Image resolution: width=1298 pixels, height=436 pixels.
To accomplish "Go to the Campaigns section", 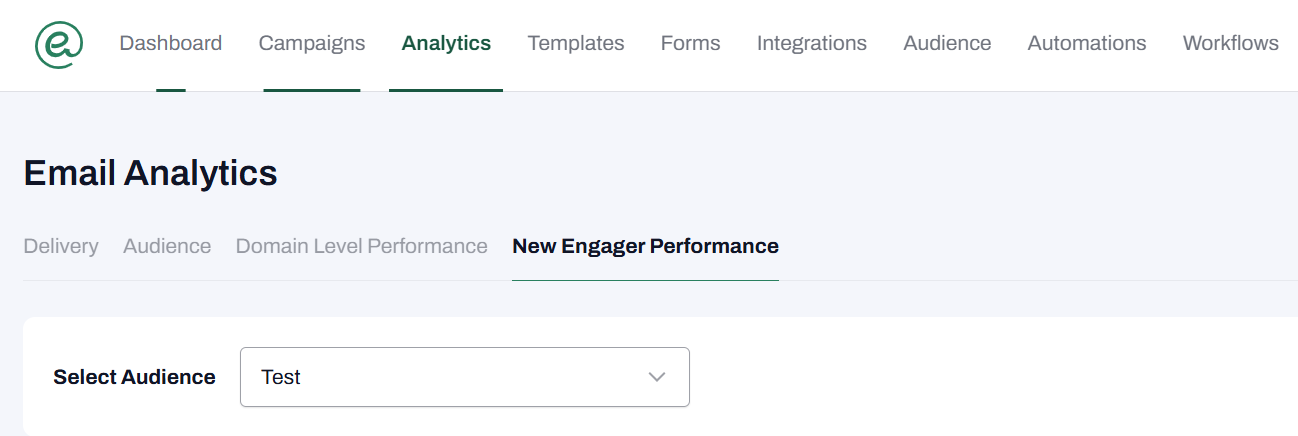I will [x=311, y=43].
